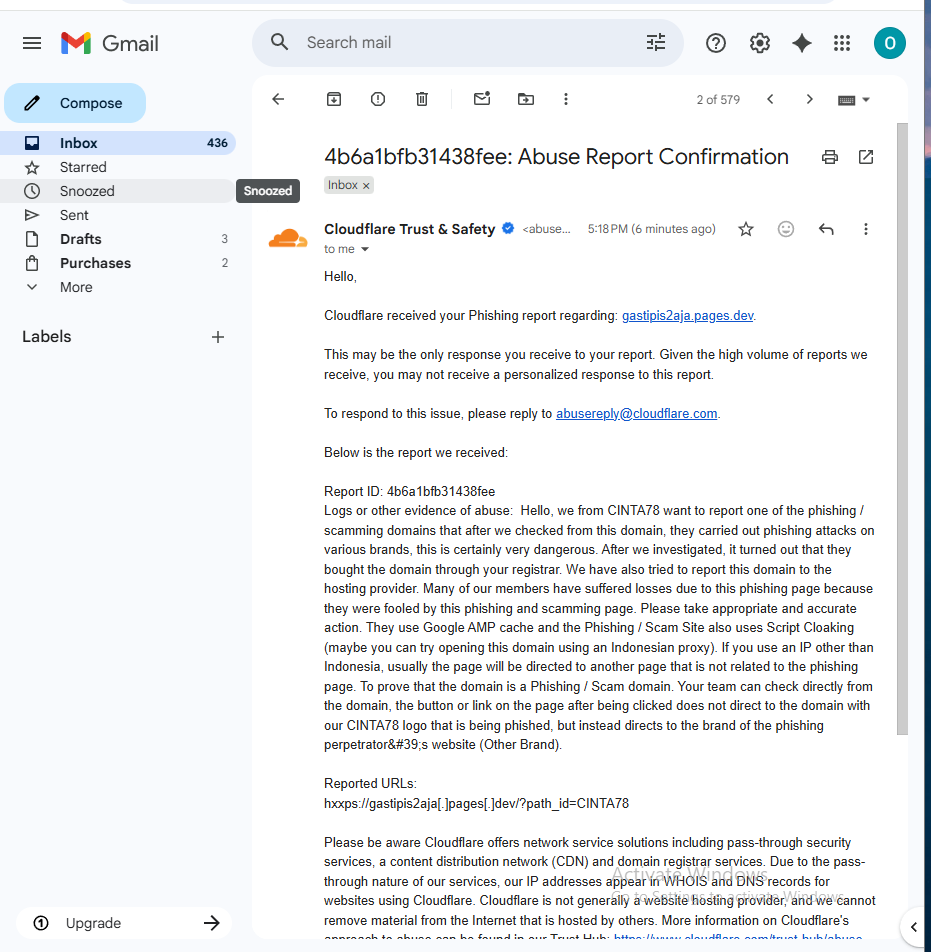Viewport: 931px width, 952px height.
Task: Open the Inbox folder
Action: point(118,143)
